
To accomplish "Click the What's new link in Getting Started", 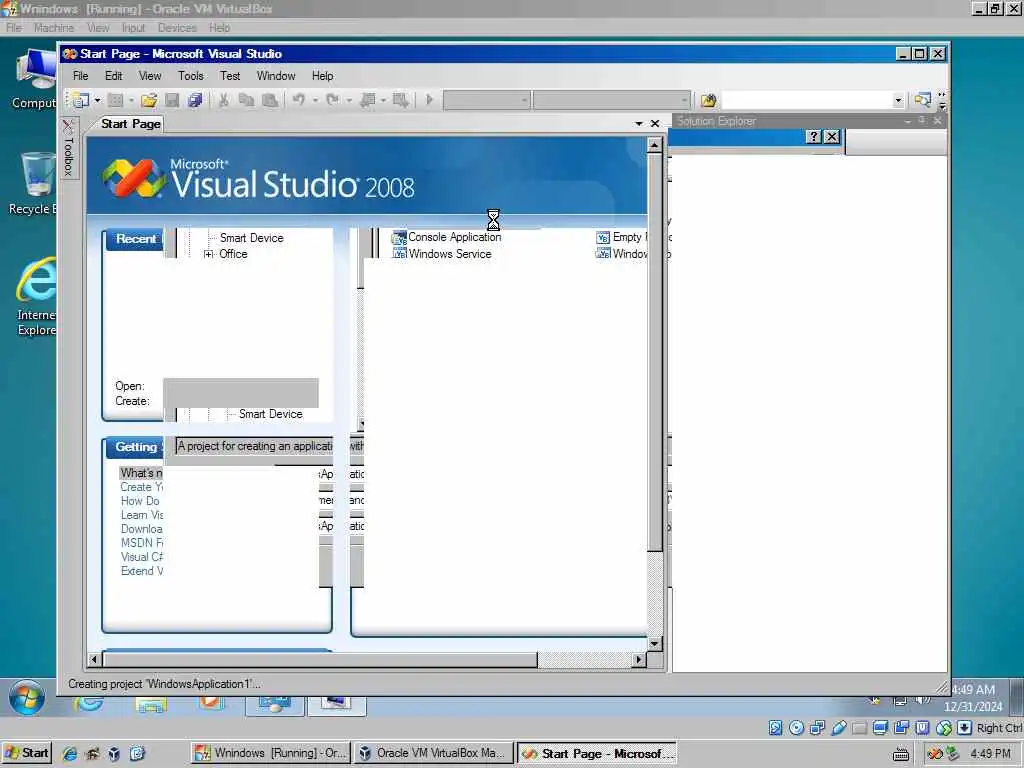I will point(141,473).
